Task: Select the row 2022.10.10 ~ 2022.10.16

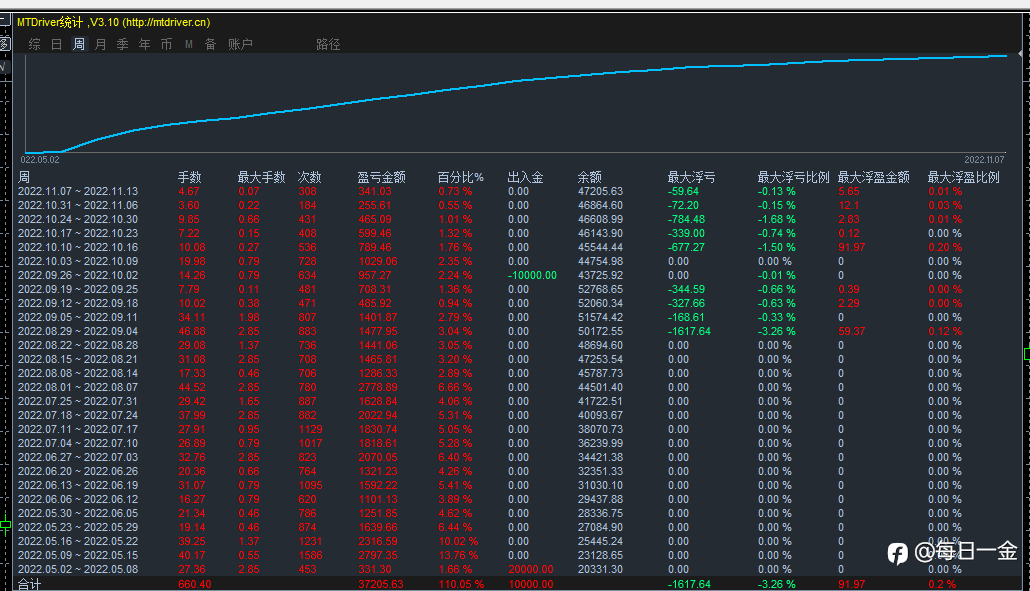Action: [x=516, y=247]
